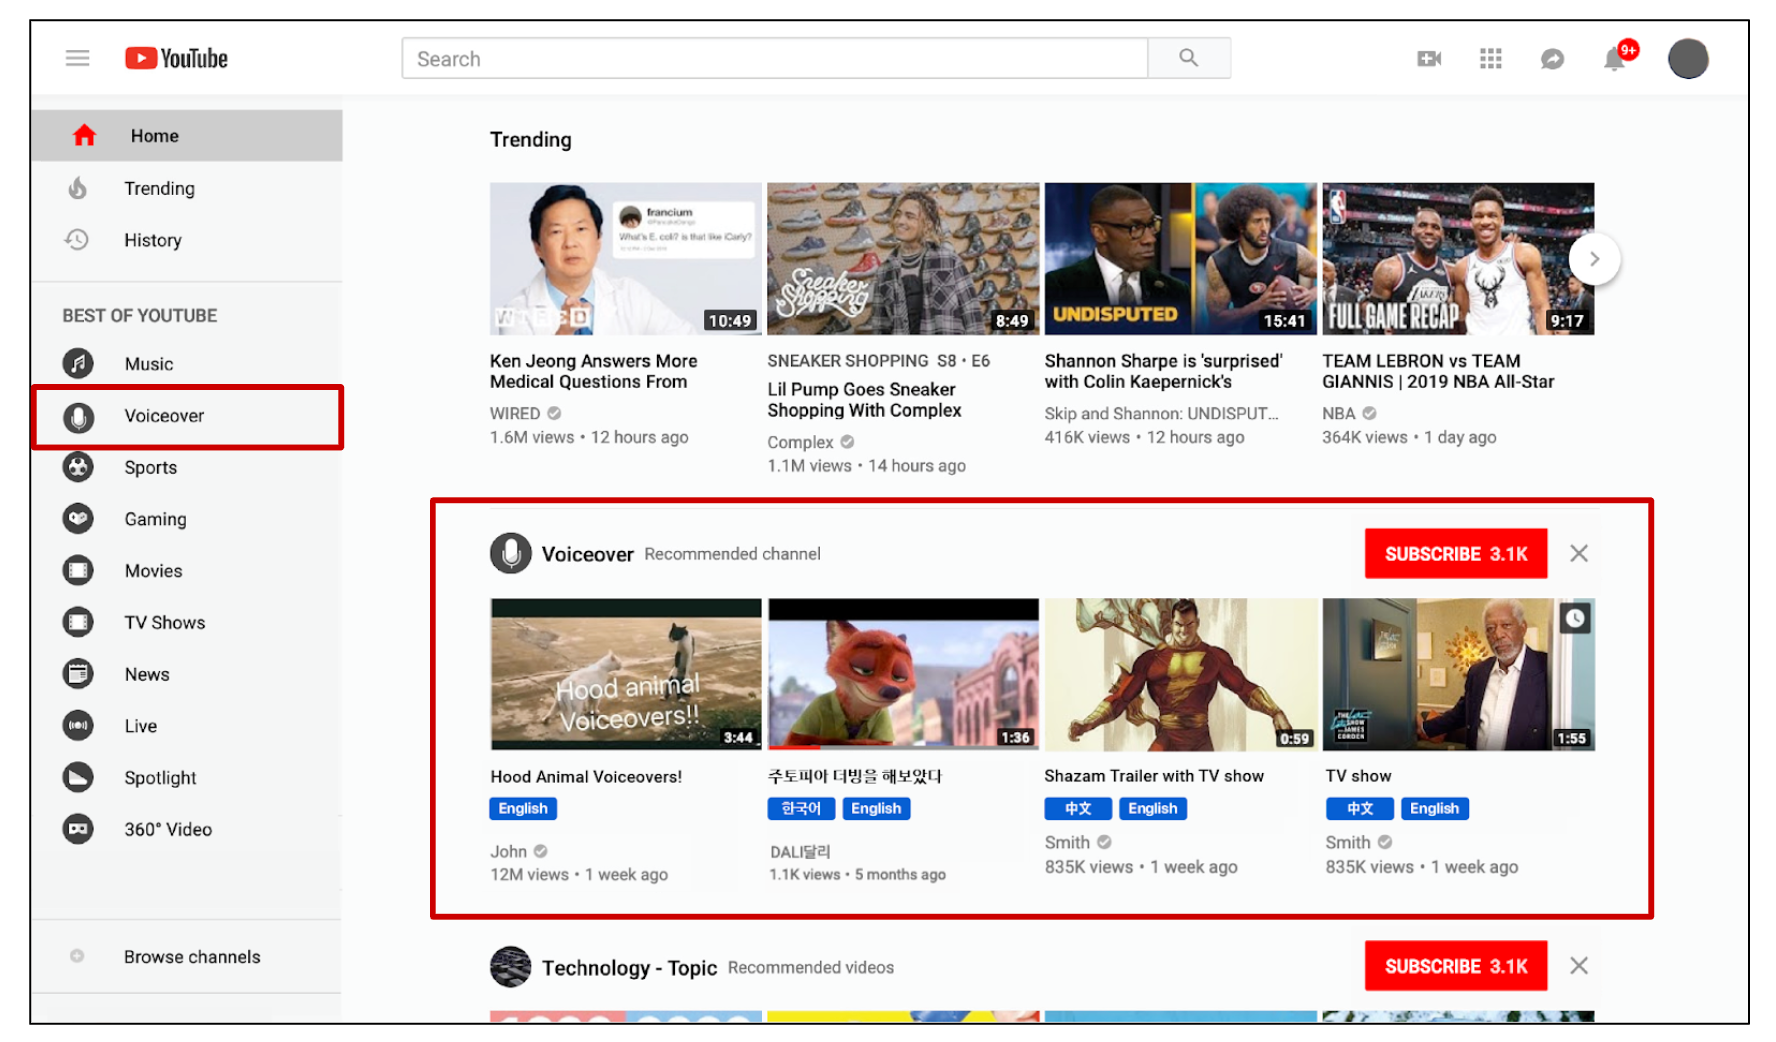
Task: Click the Browse channels plus icon
Action: (77, 956)
